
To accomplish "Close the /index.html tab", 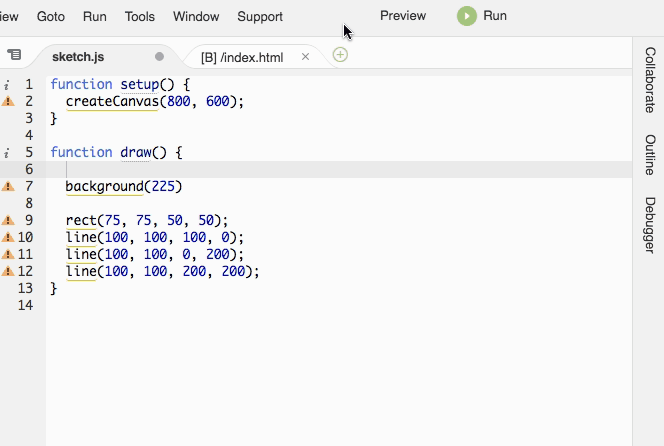I will click(305, 57).
